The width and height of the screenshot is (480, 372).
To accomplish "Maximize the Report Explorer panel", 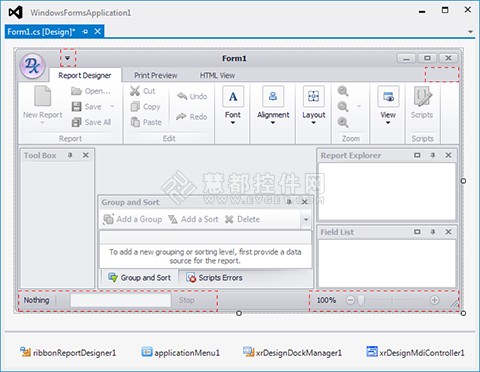I will coord(417,155).
